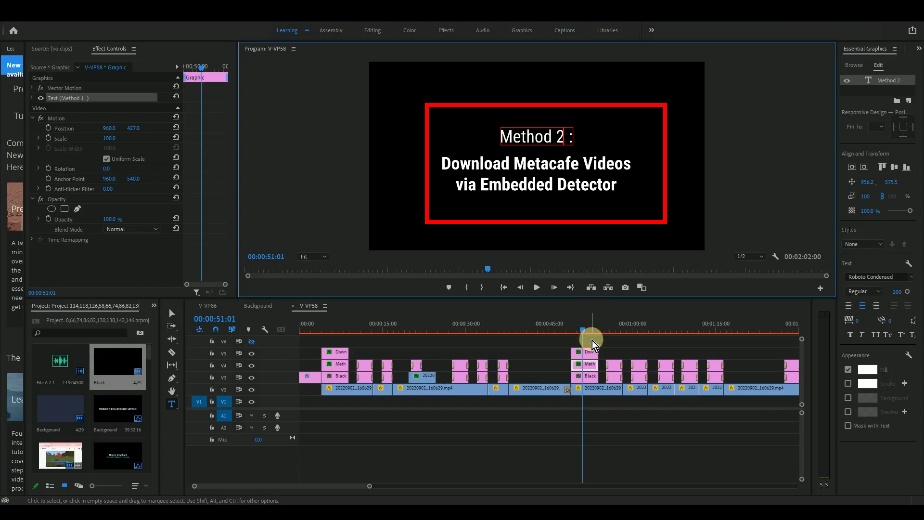Select the Hand tool
The height and width of the screenshot is (520, 924).
(171, 391)
